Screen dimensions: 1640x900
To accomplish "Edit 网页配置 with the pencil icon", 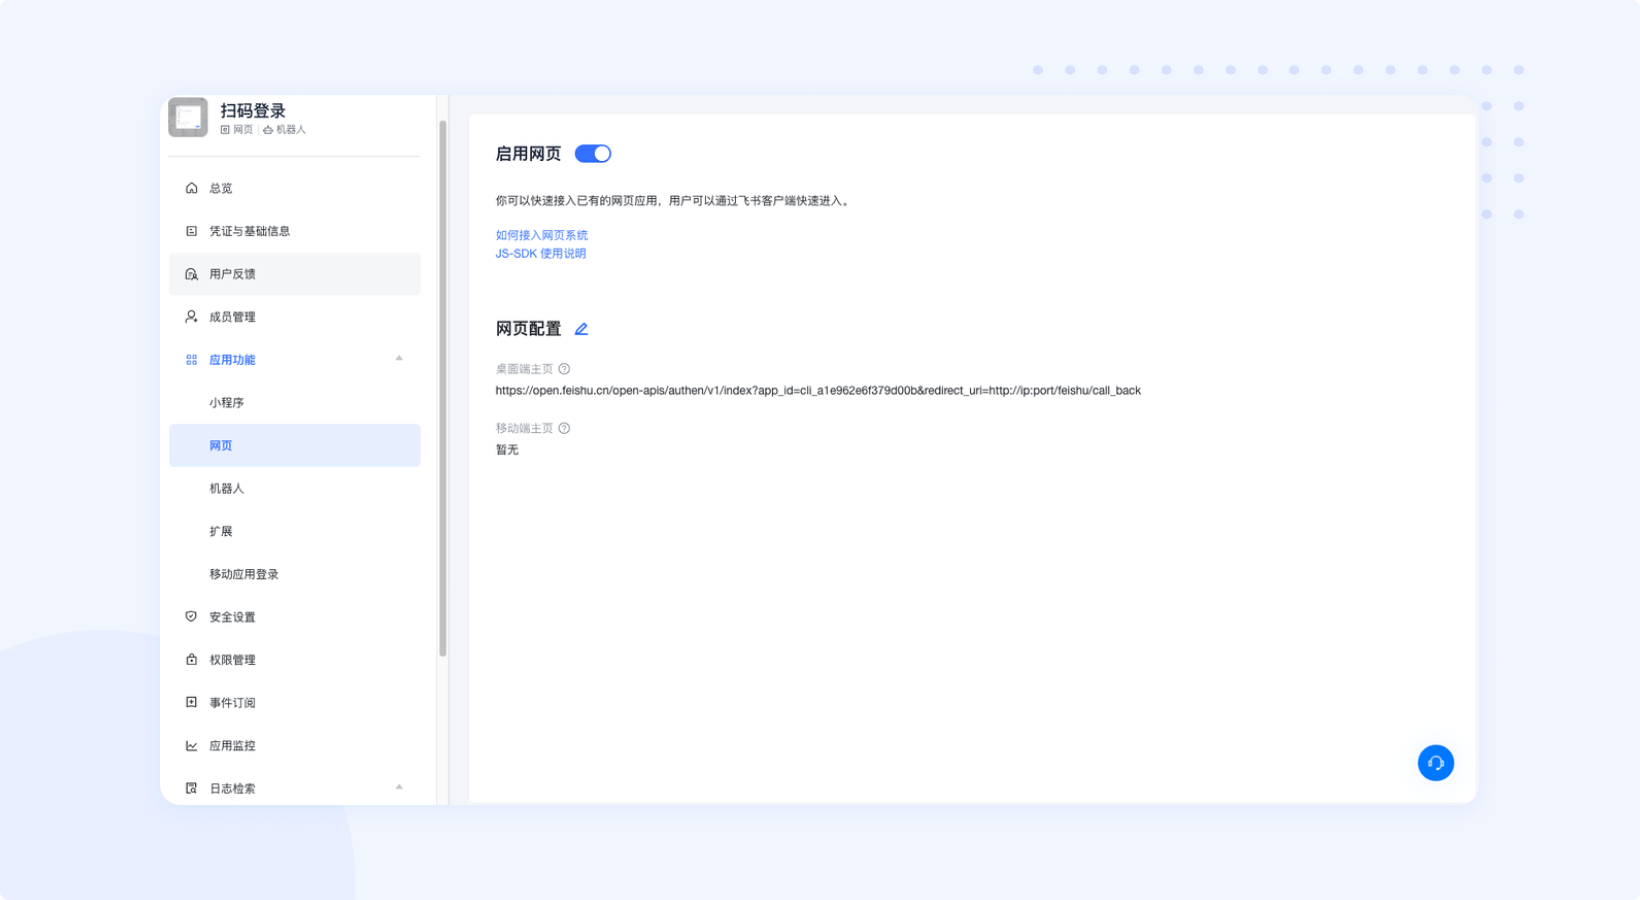I will click(581, 329).
